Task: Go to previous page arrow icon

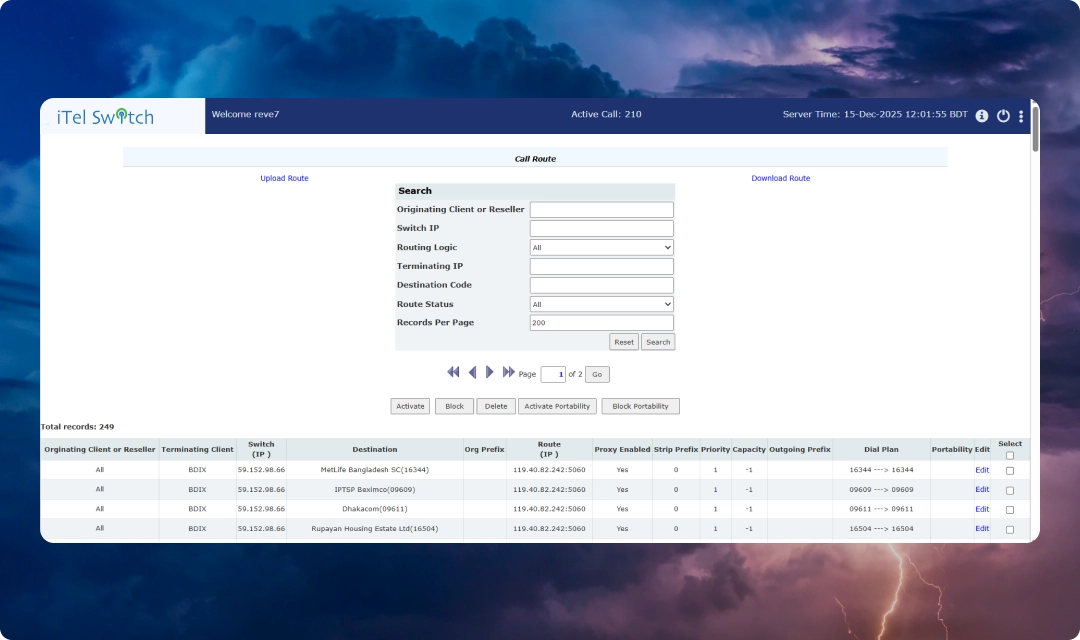Action: click(x=472, y=372)
